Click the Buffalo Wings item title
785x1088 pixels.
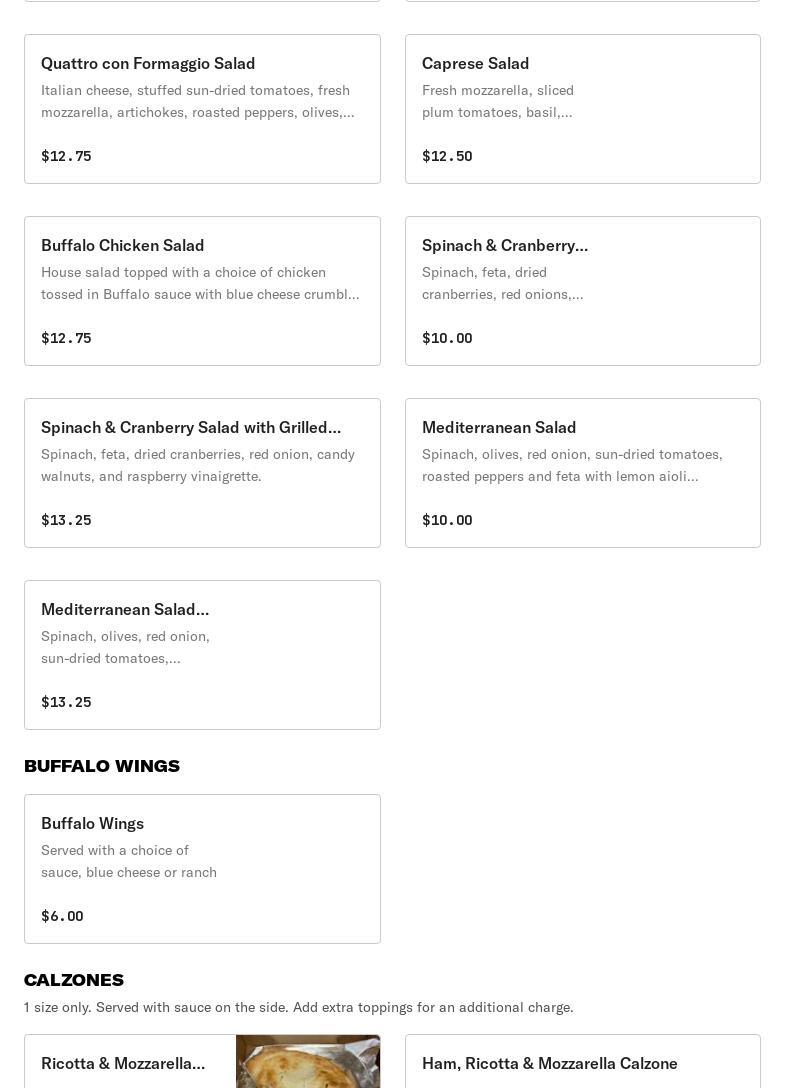coord(92,823)
